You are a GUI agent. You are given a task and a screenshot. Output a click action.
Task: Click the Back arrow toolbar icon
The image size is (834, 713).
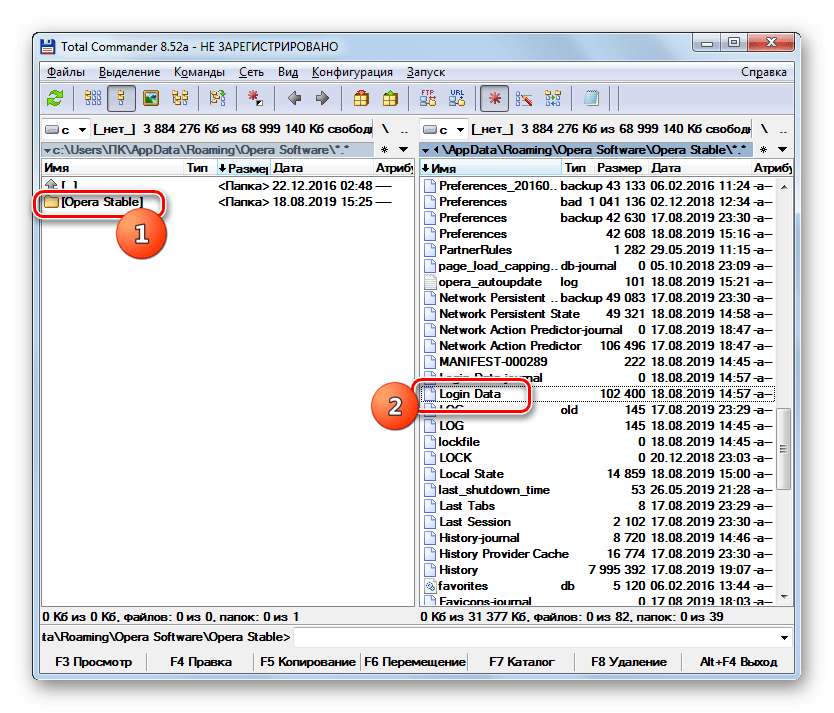tap(294, 98)
